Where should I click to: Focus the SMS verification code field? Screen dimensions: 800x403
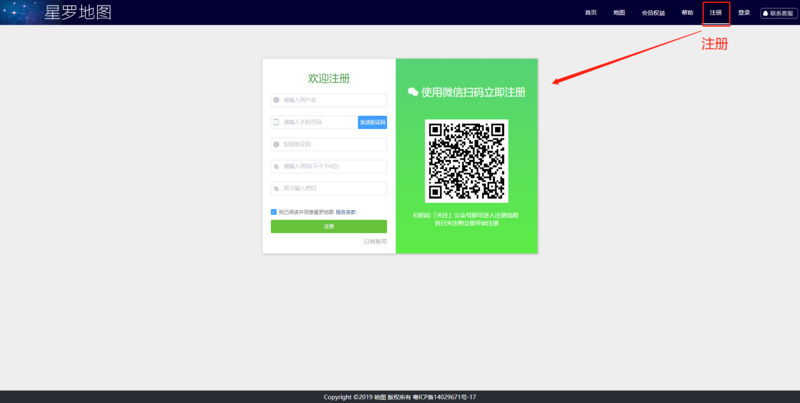coord(329,144)
